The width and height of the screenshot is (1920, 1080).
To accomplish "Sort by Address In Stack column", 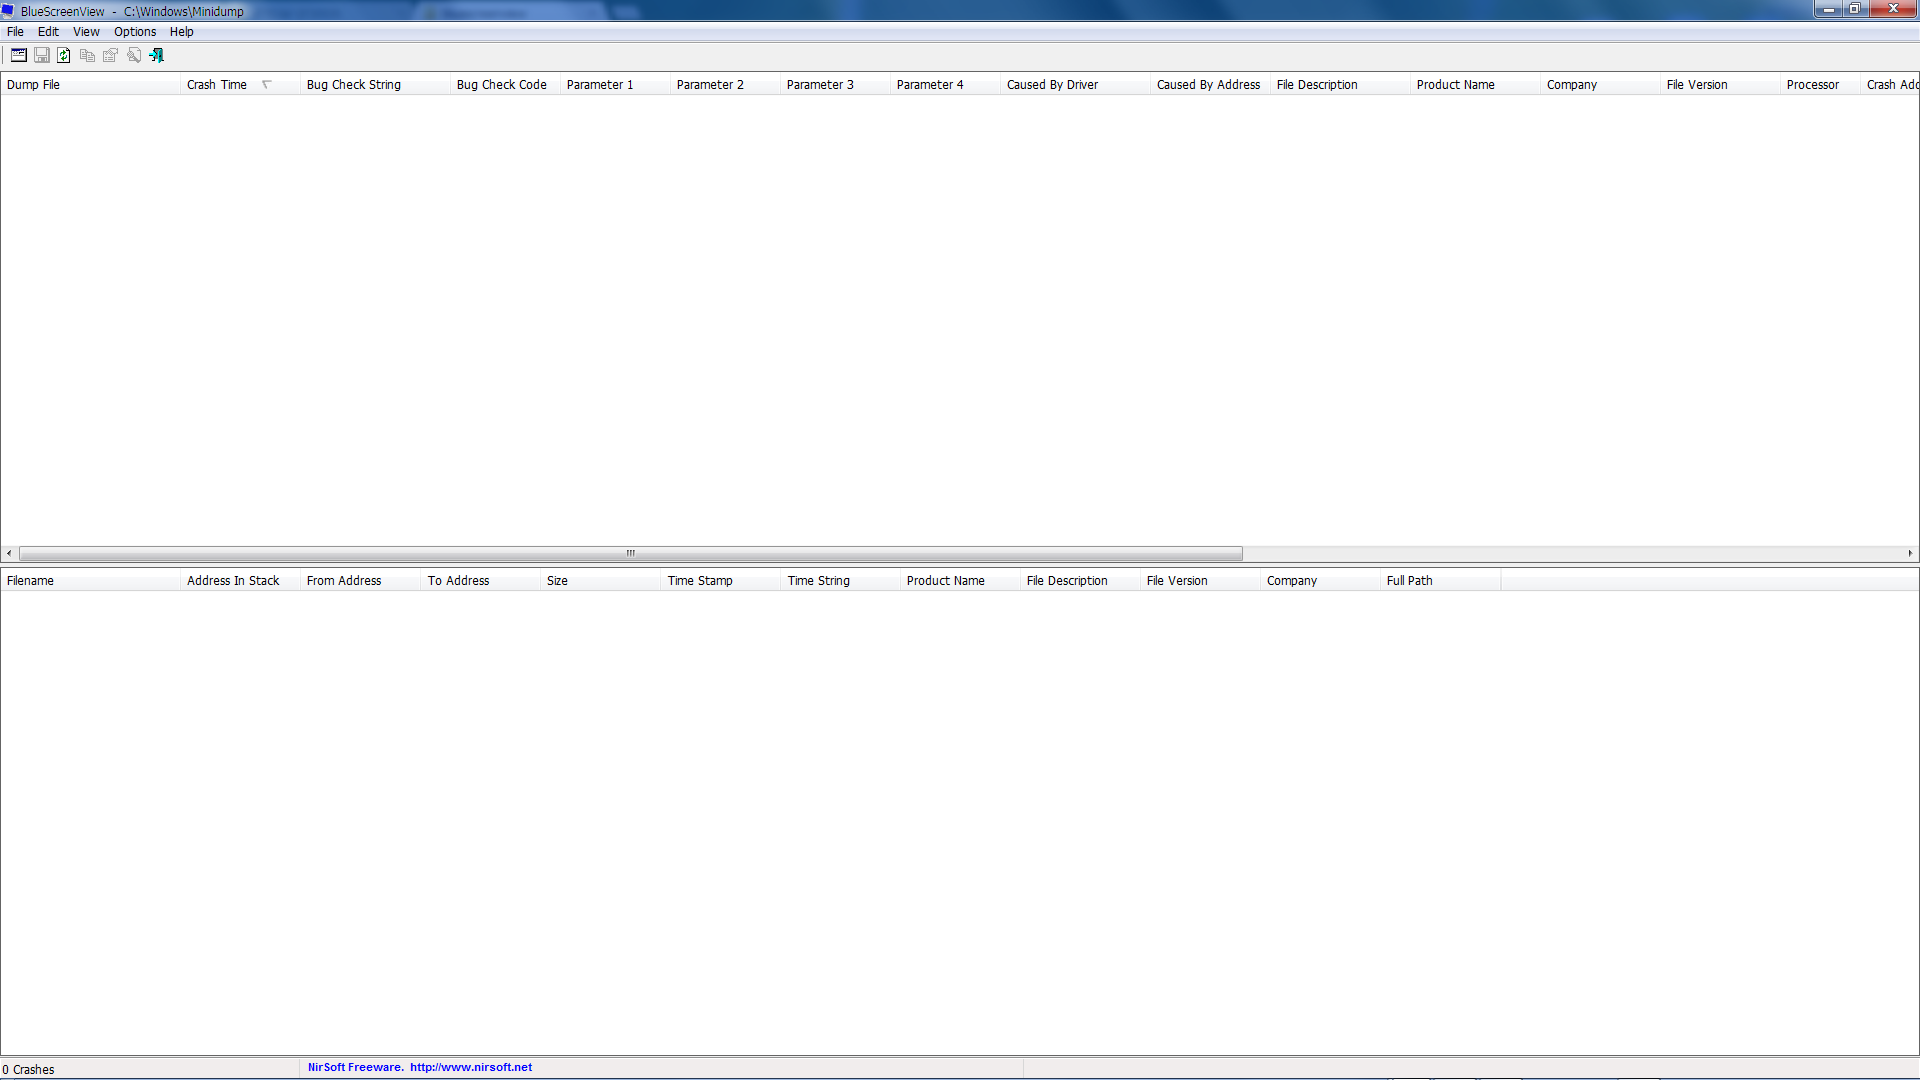I will coord(240,581).
